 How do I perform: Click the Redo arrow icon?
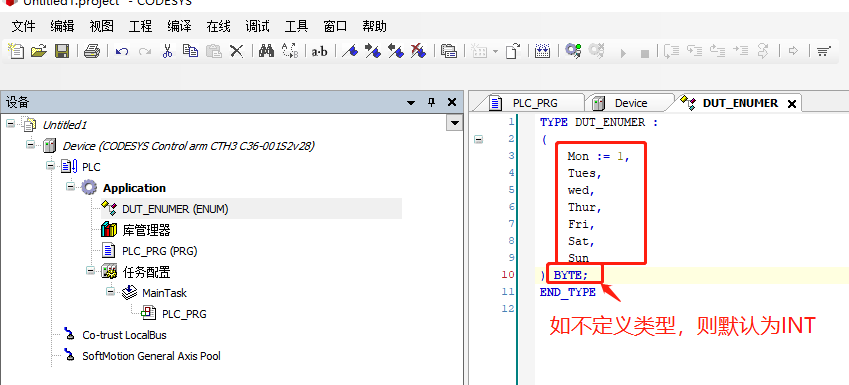144,52
